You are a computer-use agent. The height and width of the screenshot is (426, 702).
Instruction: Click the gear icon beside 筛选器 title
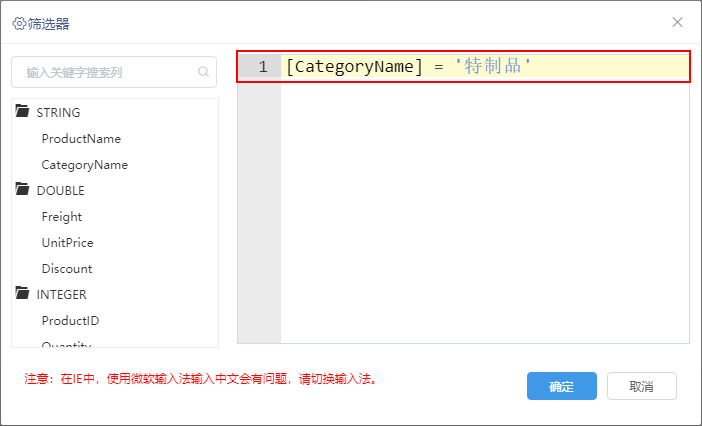(19, 23)
